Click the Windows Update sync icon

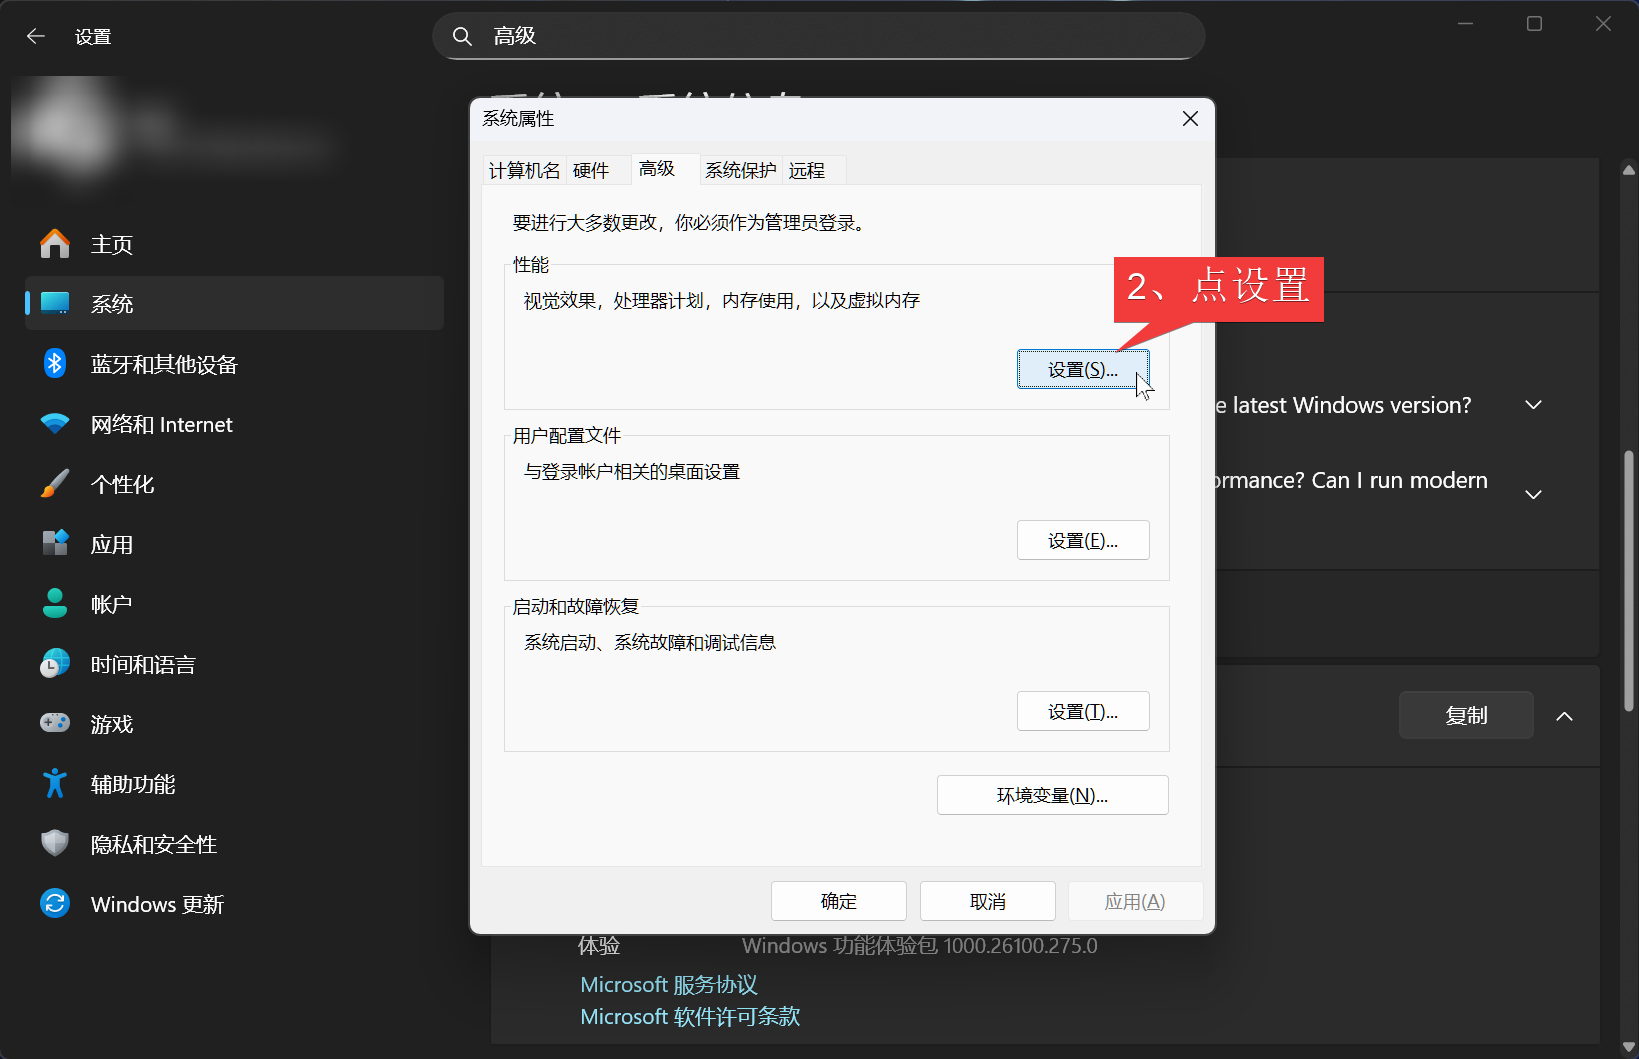click(x=55, y=904)
